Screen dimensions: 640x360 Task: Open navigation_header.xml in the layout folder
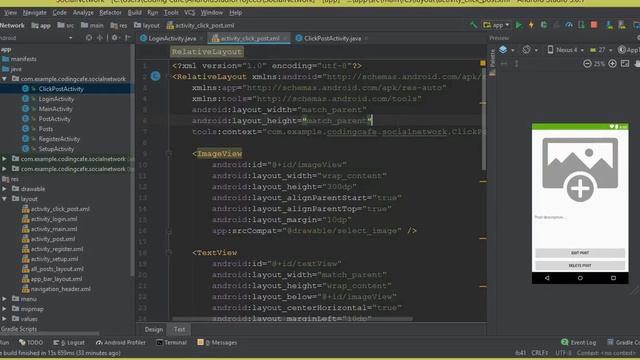(x=61, y=289)
